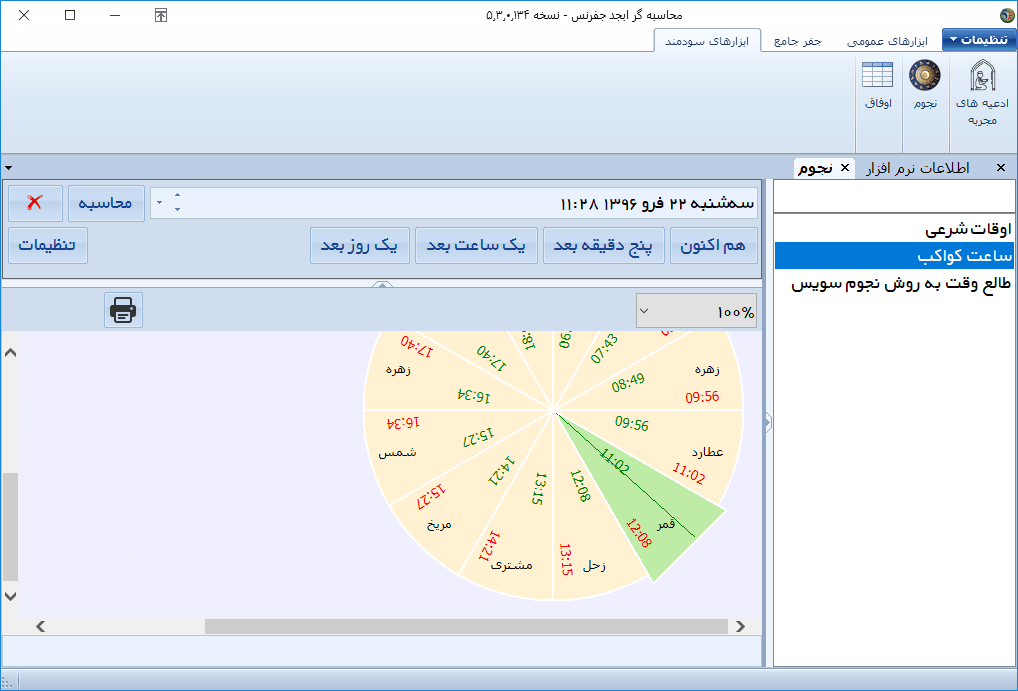Collapse the right side panel splitter handle
The image size is (1018, 691).
click(x=767, y=423)
